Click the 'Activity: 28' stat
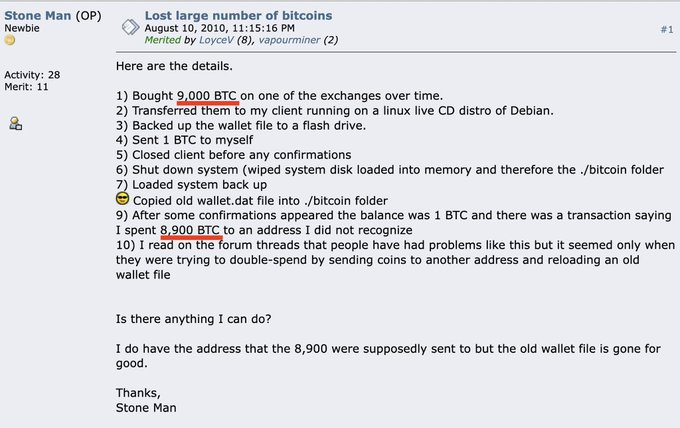Viewport: 680px width, 428px height. 32,75
